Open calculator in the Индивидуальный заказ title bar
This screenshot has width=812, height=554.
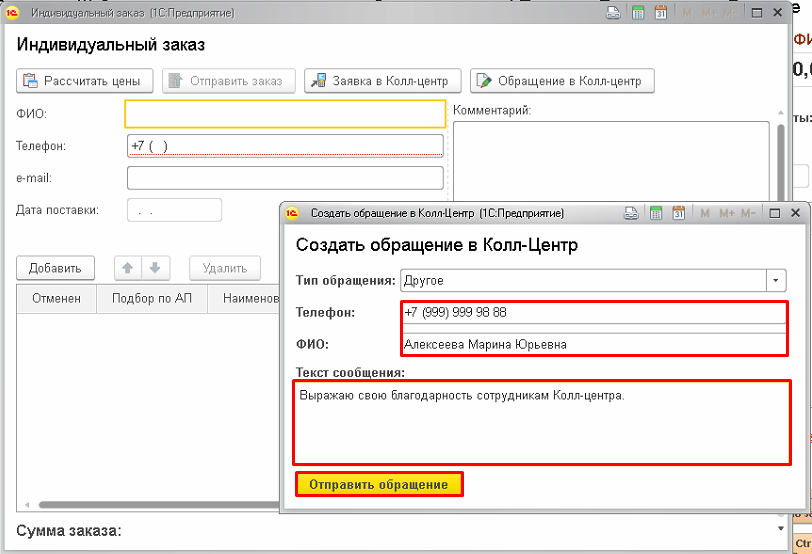[x=638, y=13]
